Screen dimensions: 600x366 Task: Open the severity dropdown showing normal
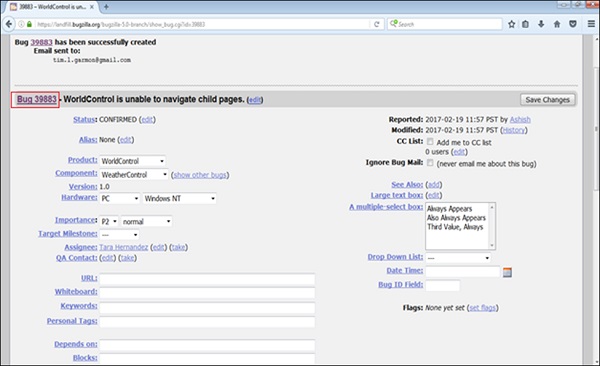[147, 221]
